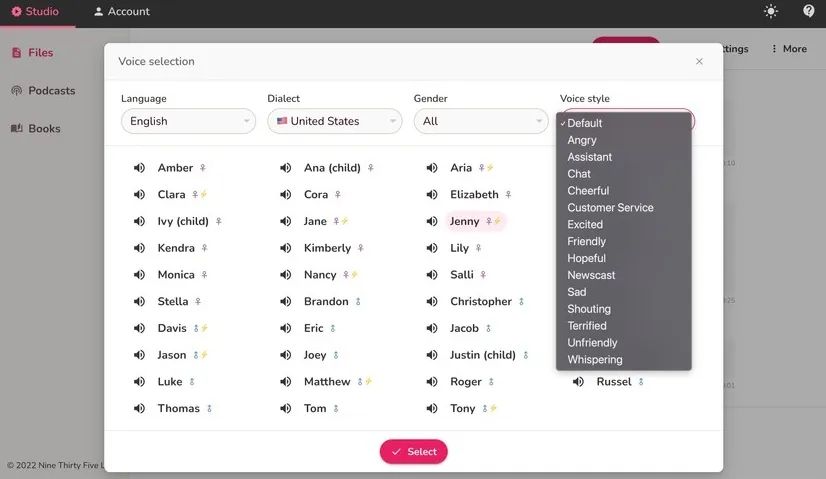Choose the Angry voice style

coord(624,140)
